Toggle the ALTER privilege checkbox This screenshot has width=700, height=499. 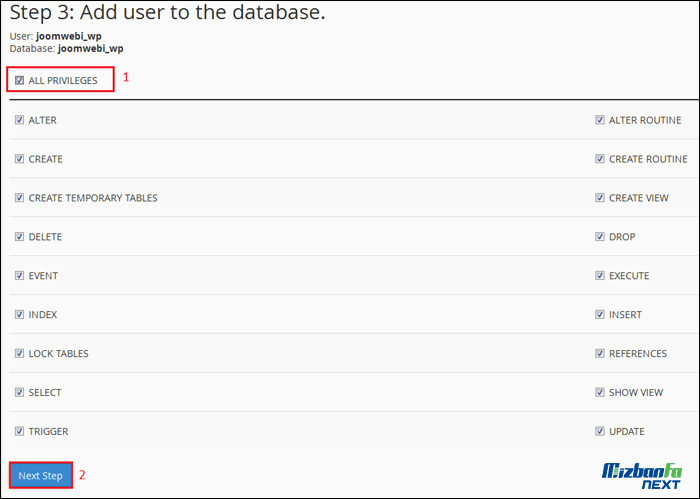[x=20, y=120]
